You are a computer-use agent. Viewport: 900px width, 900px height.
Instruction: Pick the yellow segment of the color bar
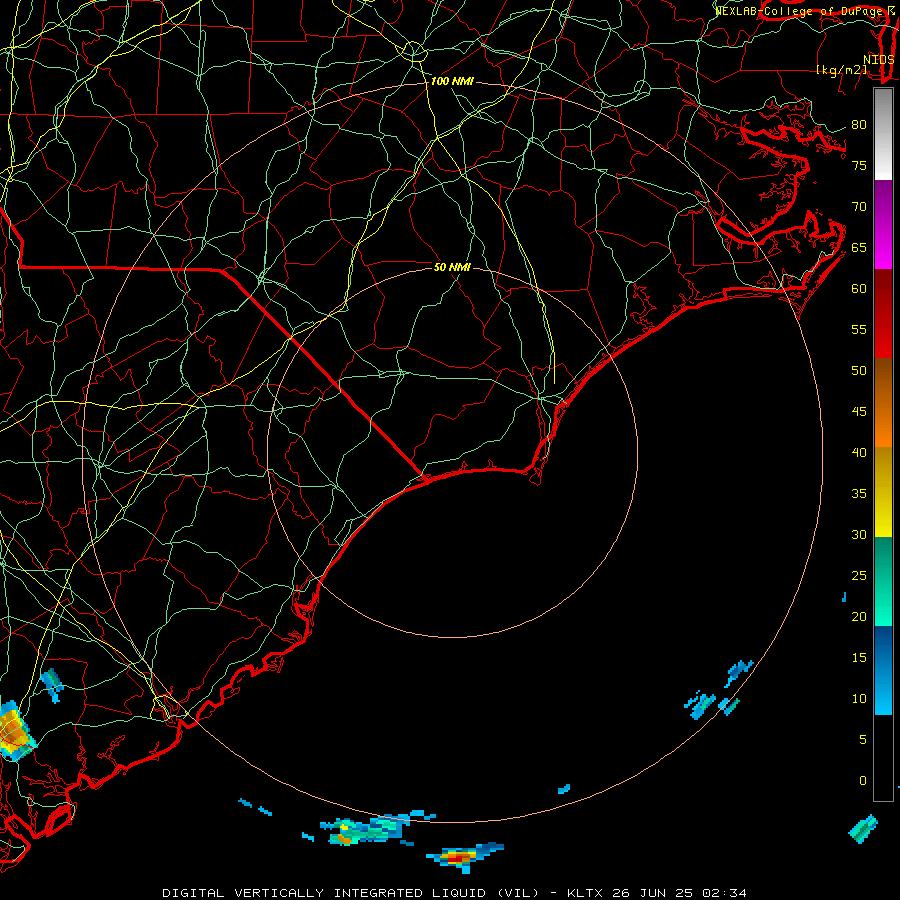click(883, 492)
